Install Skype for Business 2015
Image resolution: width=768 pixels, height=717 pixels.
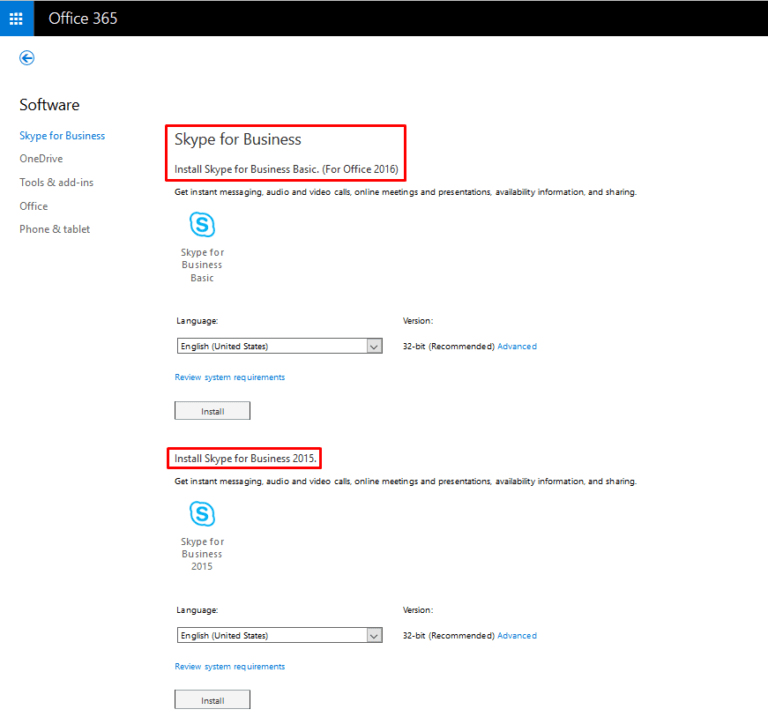pyautogui.click(x=213, y=700)
